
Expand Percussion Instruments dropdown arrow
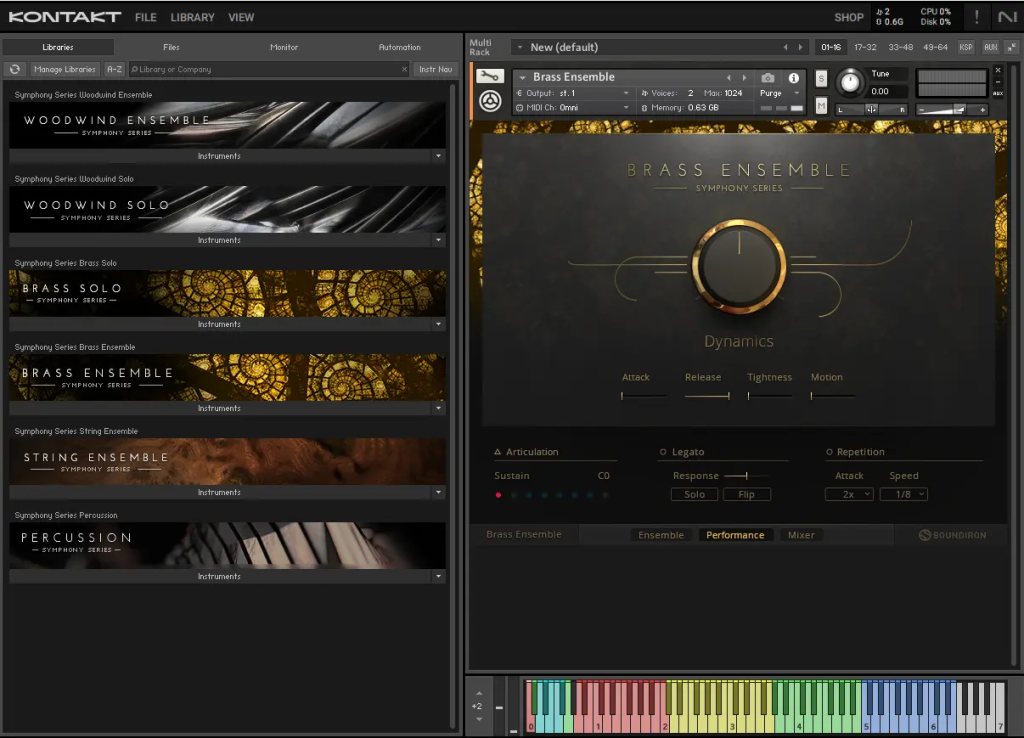click(x=438, y=577)
